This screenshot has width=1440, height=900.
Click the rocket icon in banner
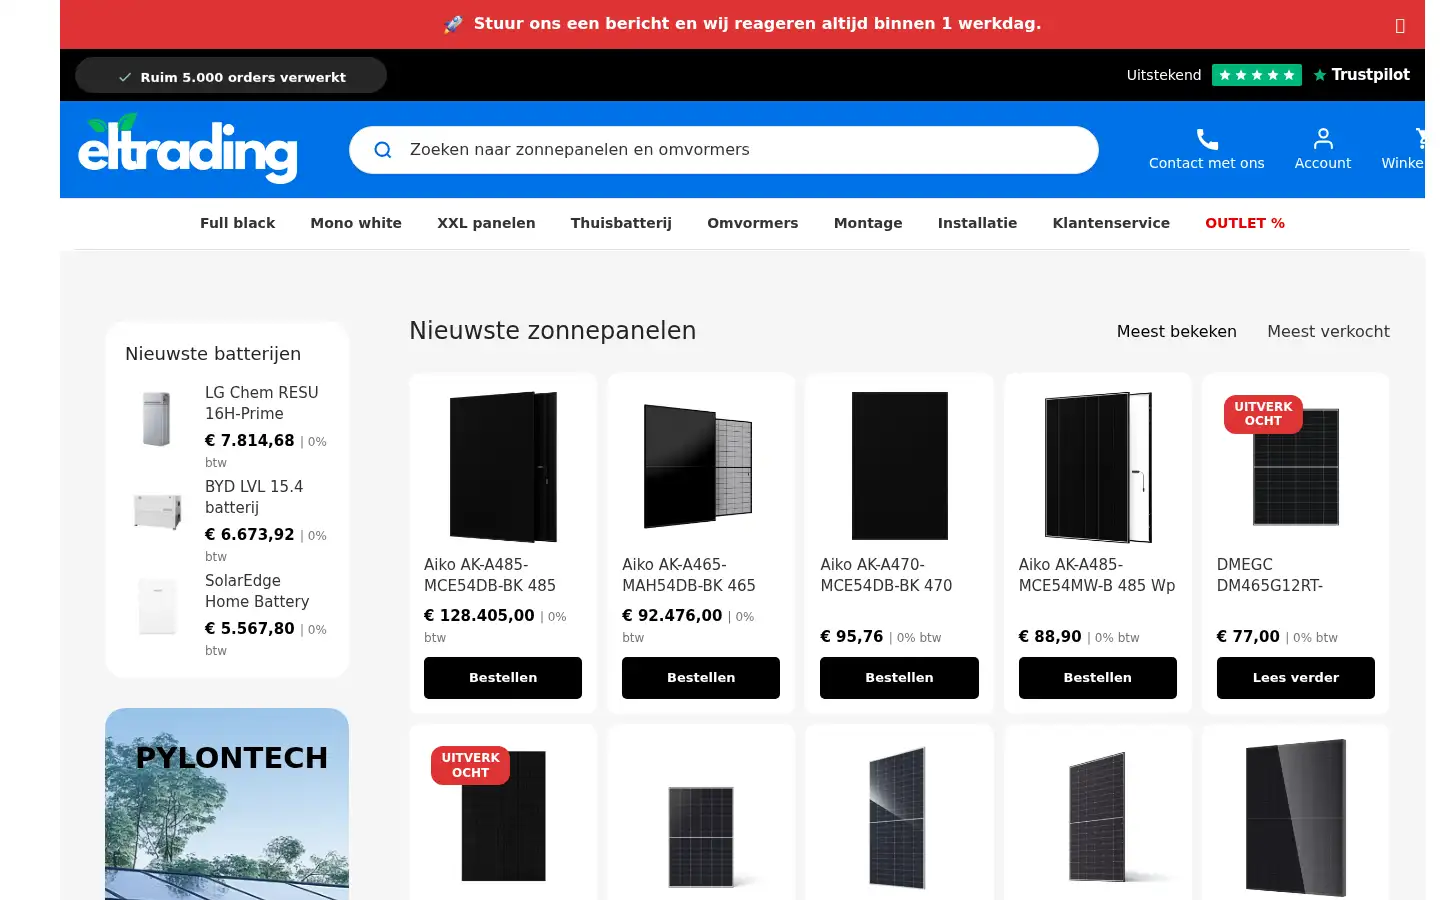click(453, 24)
